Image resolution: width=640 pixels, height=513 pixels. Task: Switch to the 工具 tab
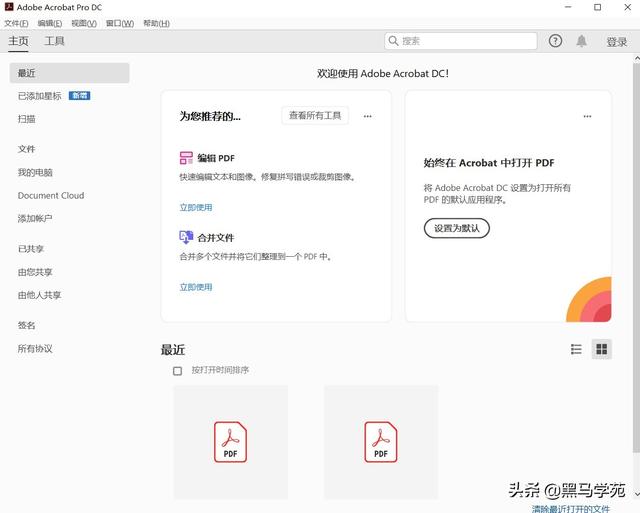pyautogui.click(x=54, y=41)
